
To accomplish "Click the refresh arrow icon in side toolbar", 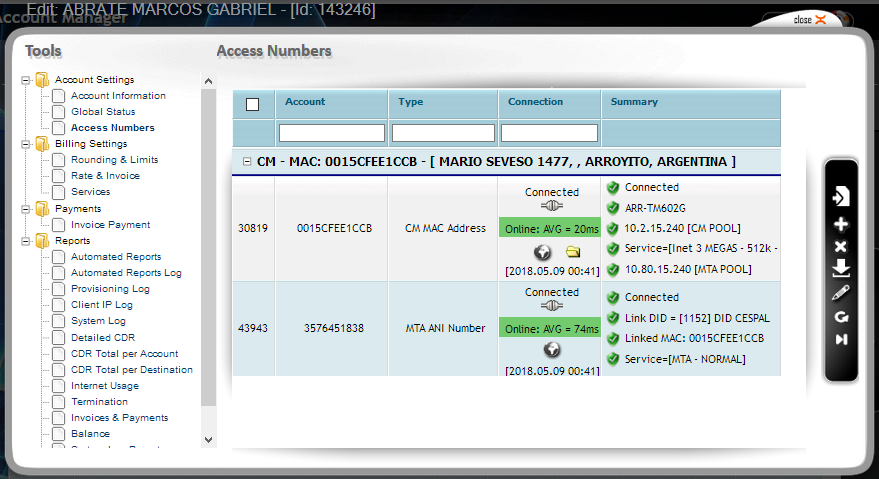I will (841, 316).
